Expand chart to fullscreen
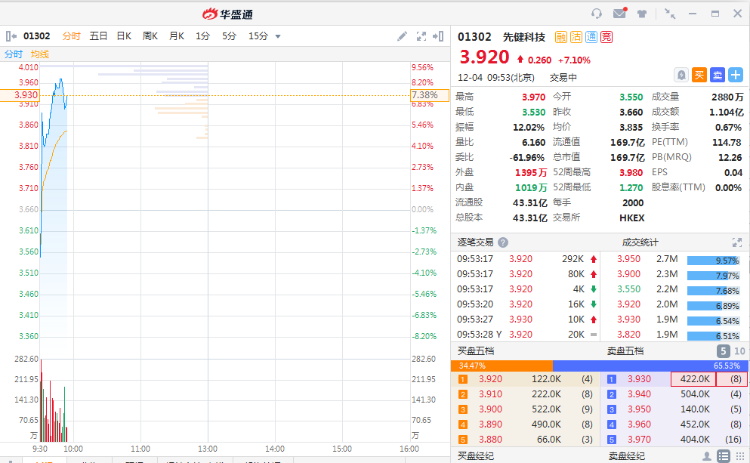Viewport: 750px width, 463px height. [421, 36]
